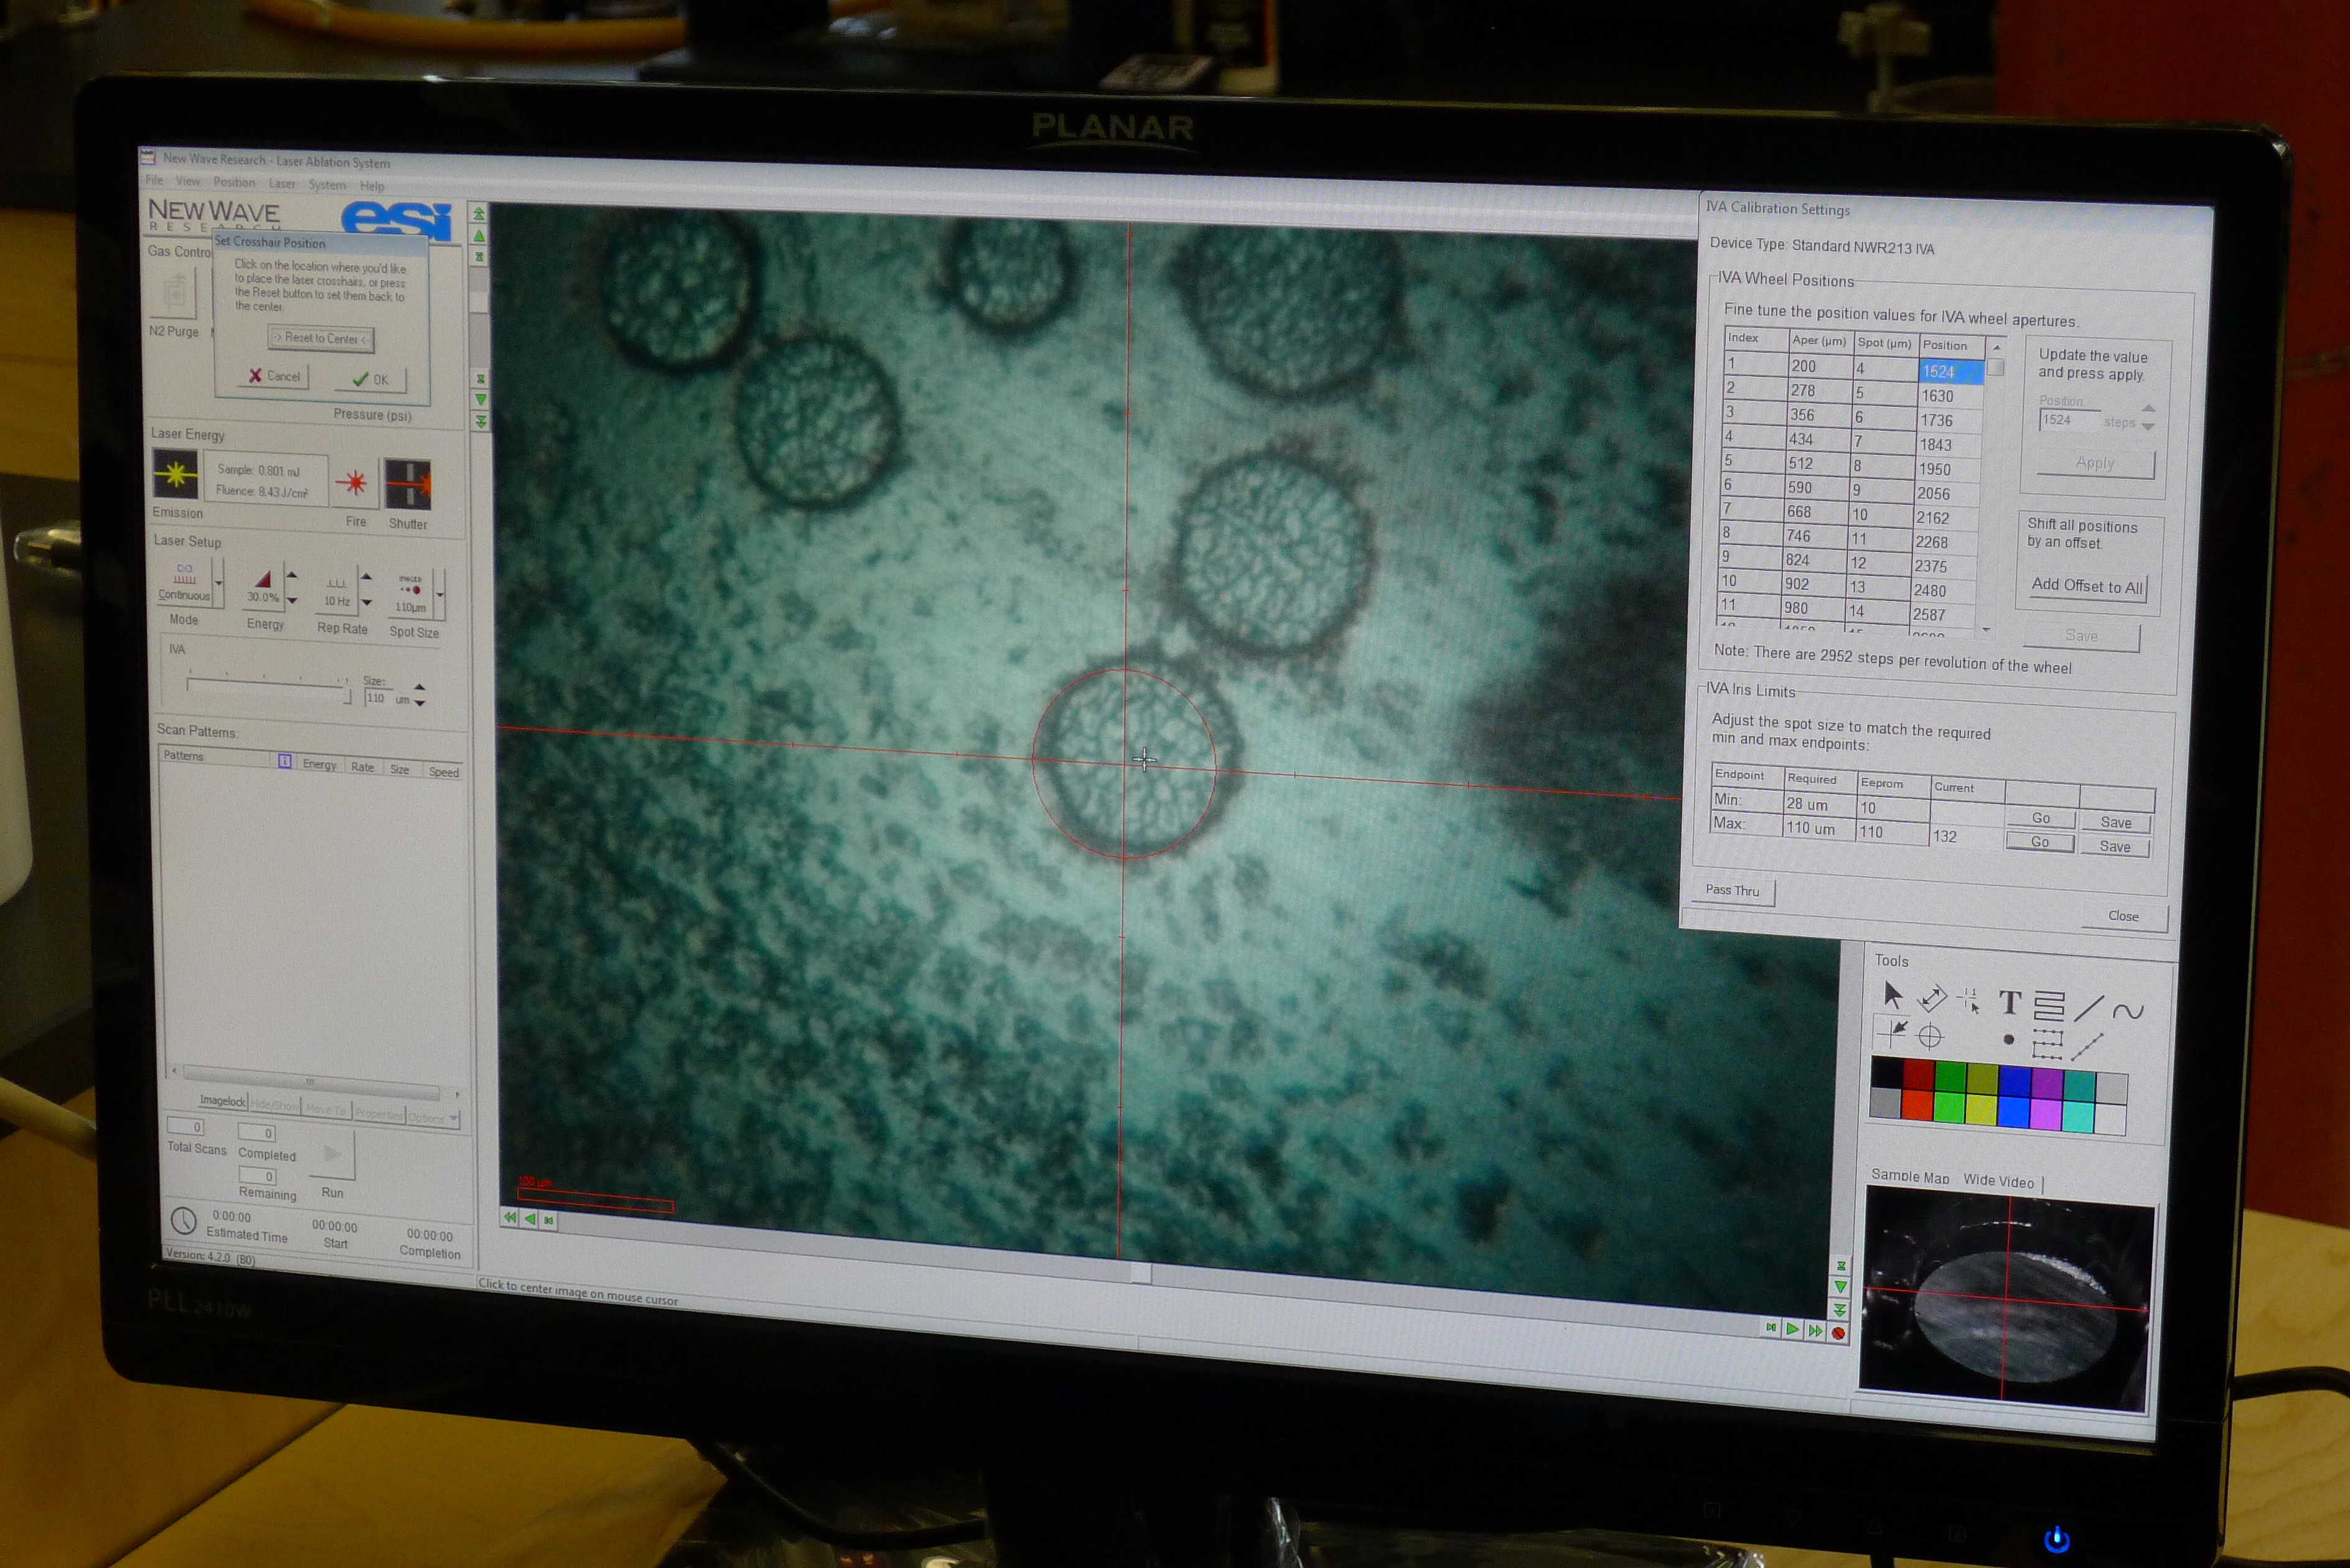This screenshot has width=2350, height=1568.
Task: Cancel the Set Crosshair Position dialog
Action: (274, 376)
